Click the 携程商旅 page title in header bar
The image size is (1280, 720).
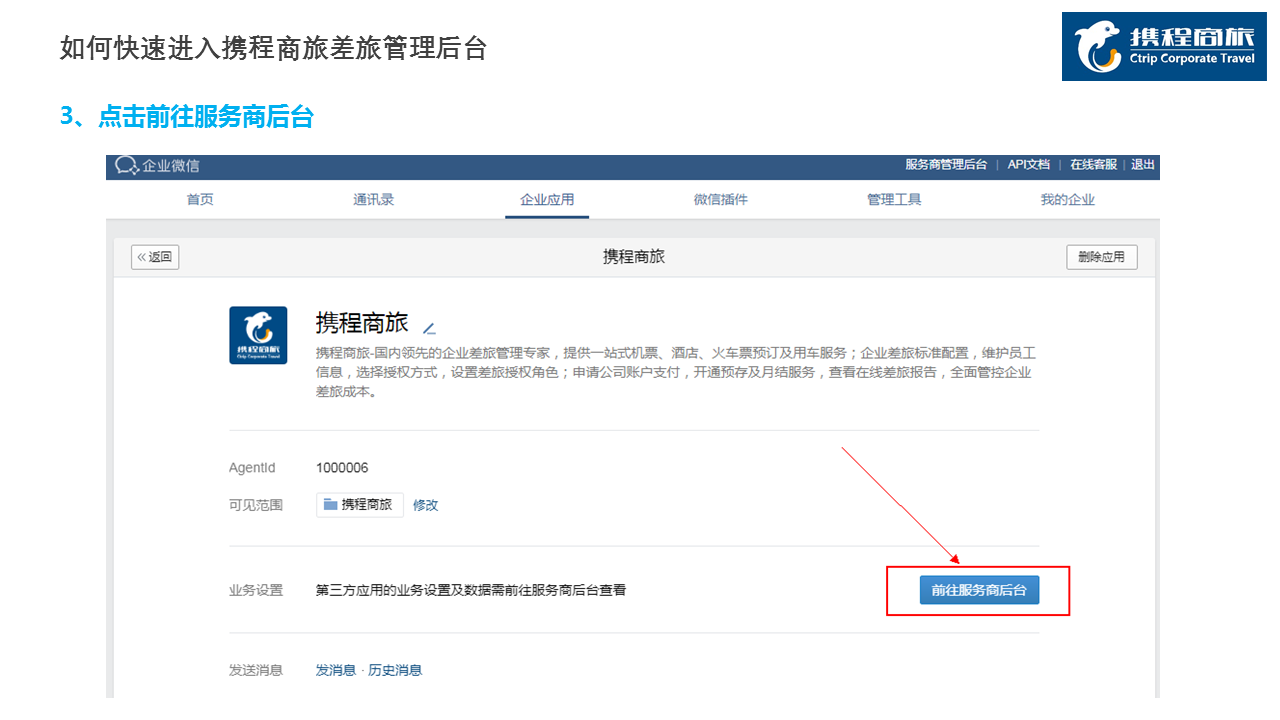[634, 257]
